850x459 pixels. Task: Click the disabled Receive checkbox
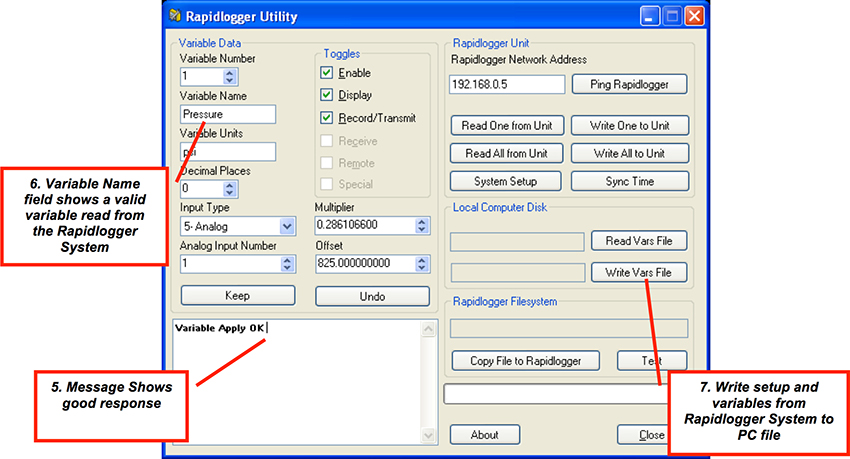click(326, 141)
